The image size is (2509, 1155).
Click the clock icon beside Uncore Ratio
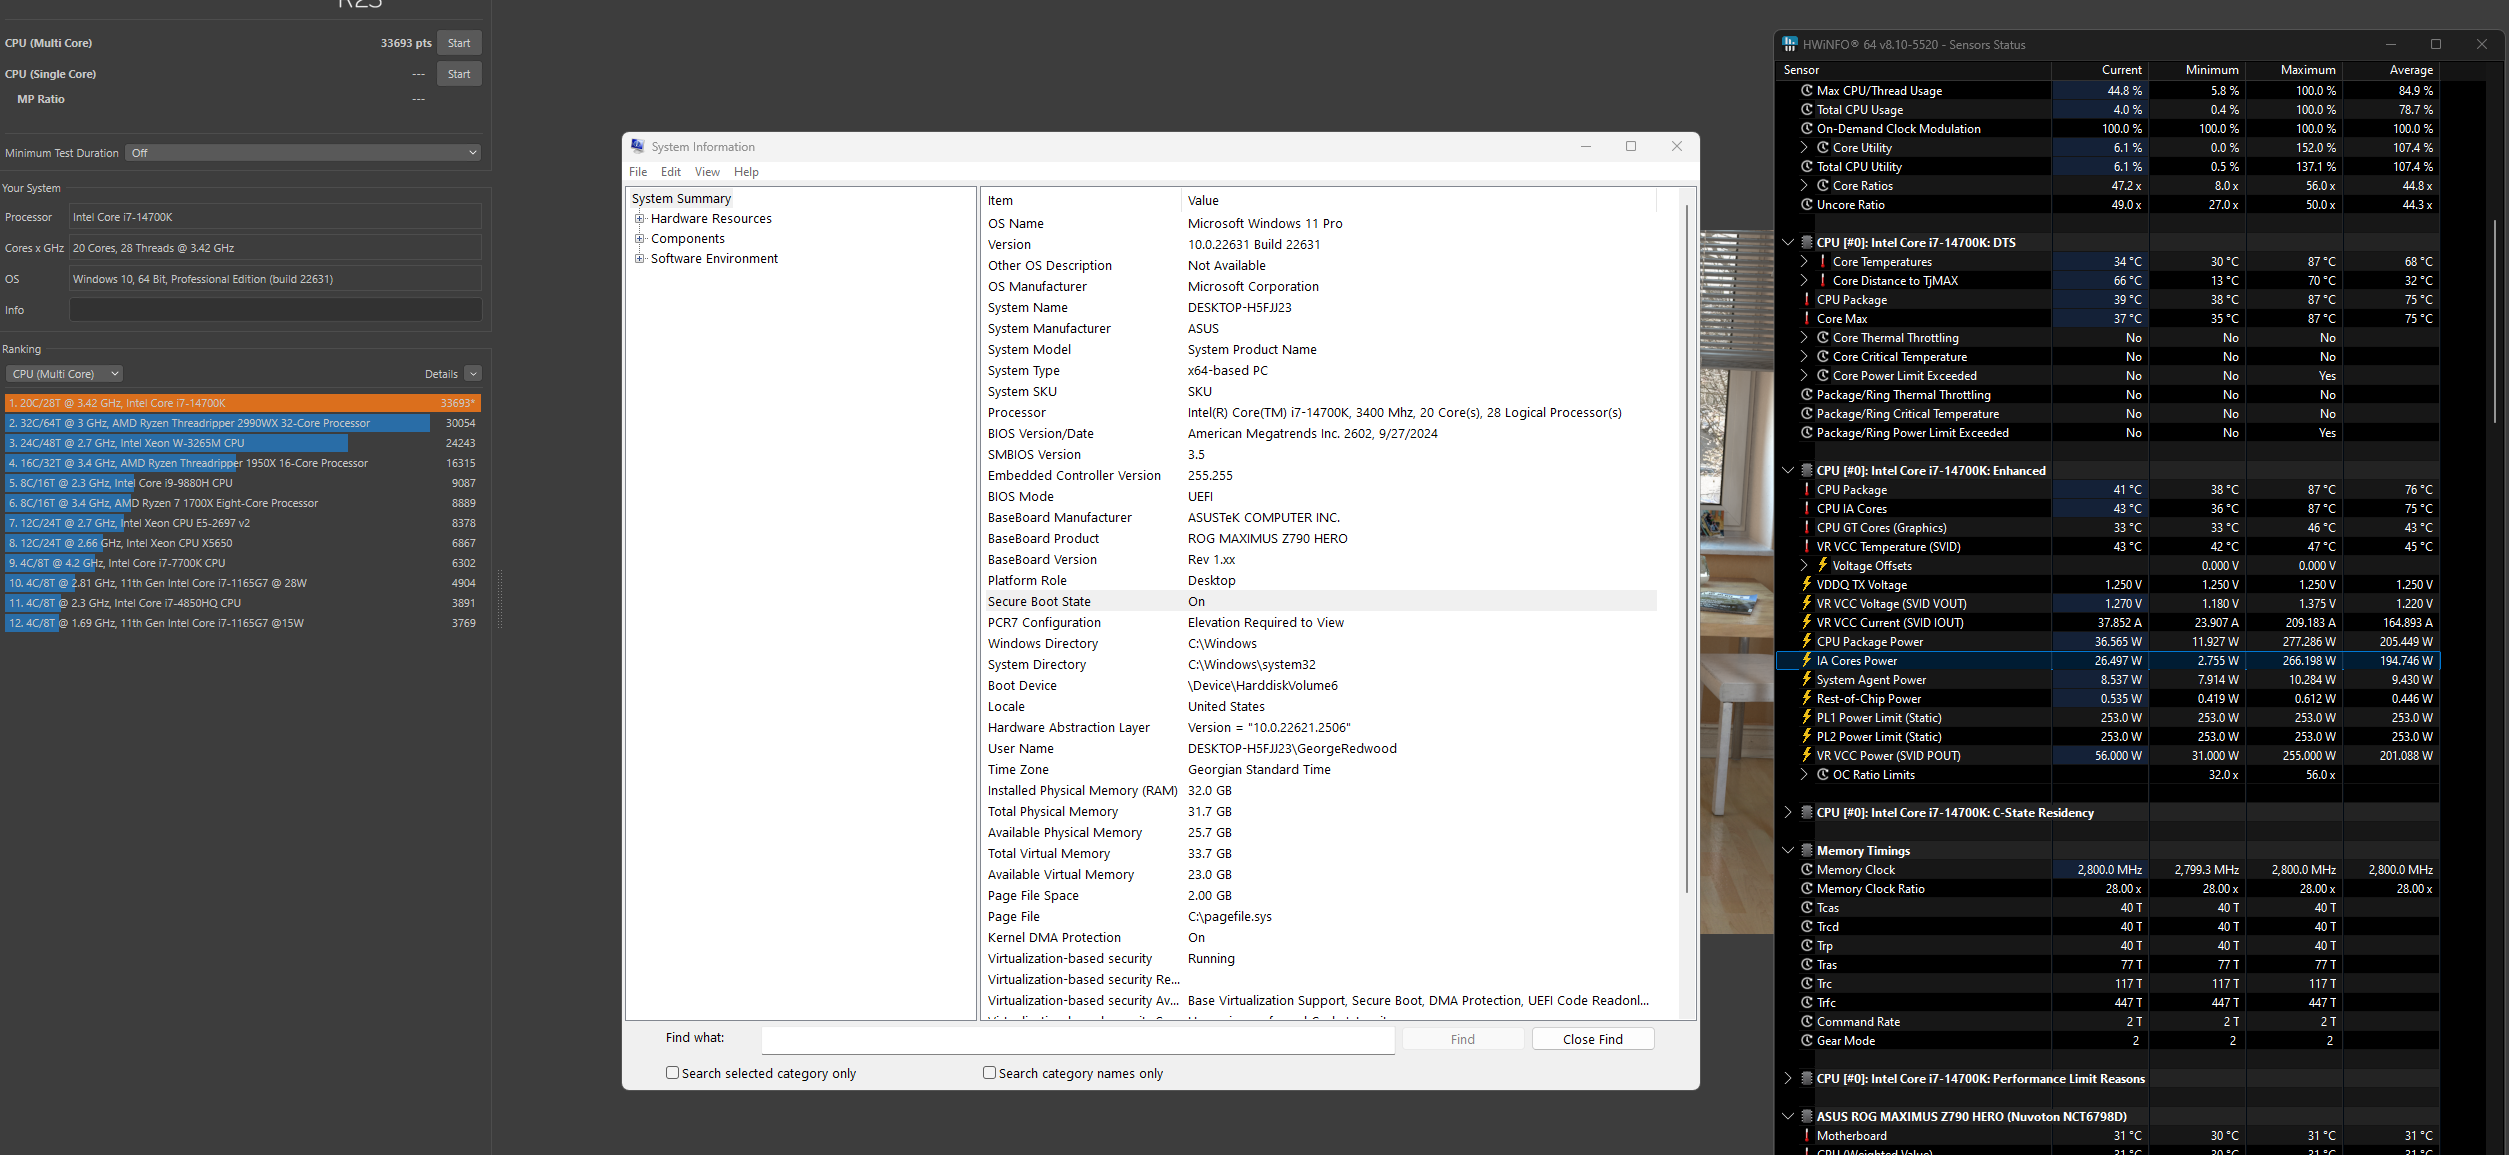1807,204
